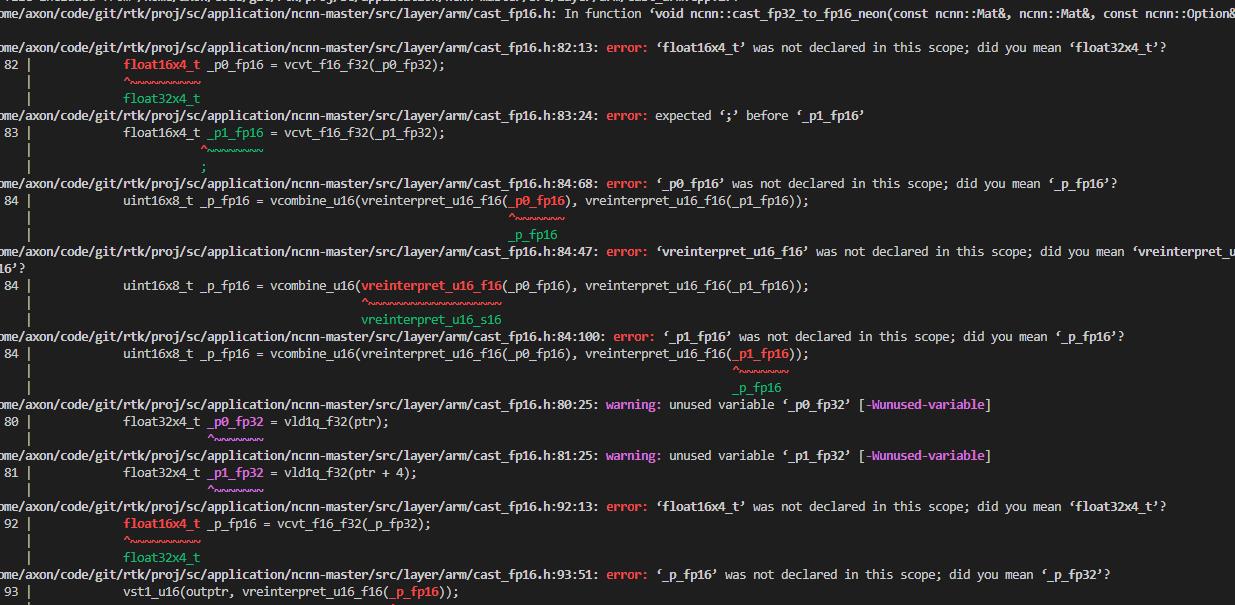
Task: Click 'expected ';' before' error message text
Action: pyautogui.click(x=722, y=115)
